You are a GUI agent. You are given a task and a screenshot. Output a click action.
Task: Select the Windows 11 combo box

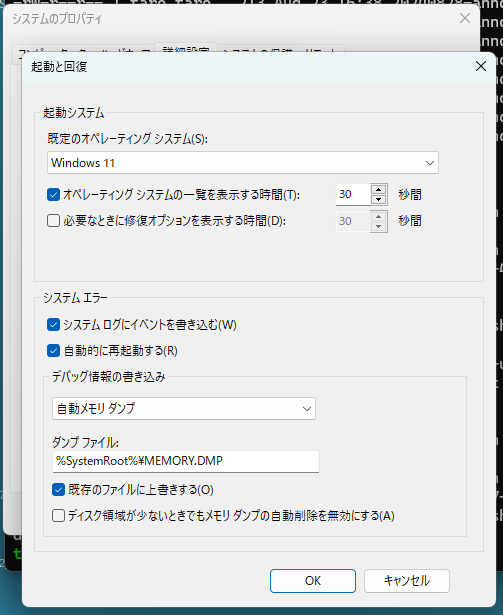pyautogui.click(x=243, y=163)
